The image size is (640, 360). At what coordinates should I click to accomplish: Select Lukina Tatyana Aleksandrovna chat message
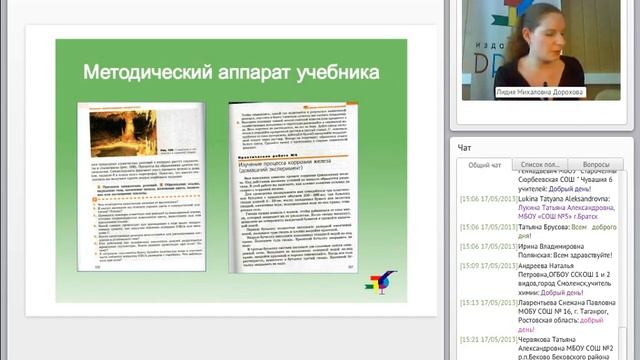[x=539, y=208]
